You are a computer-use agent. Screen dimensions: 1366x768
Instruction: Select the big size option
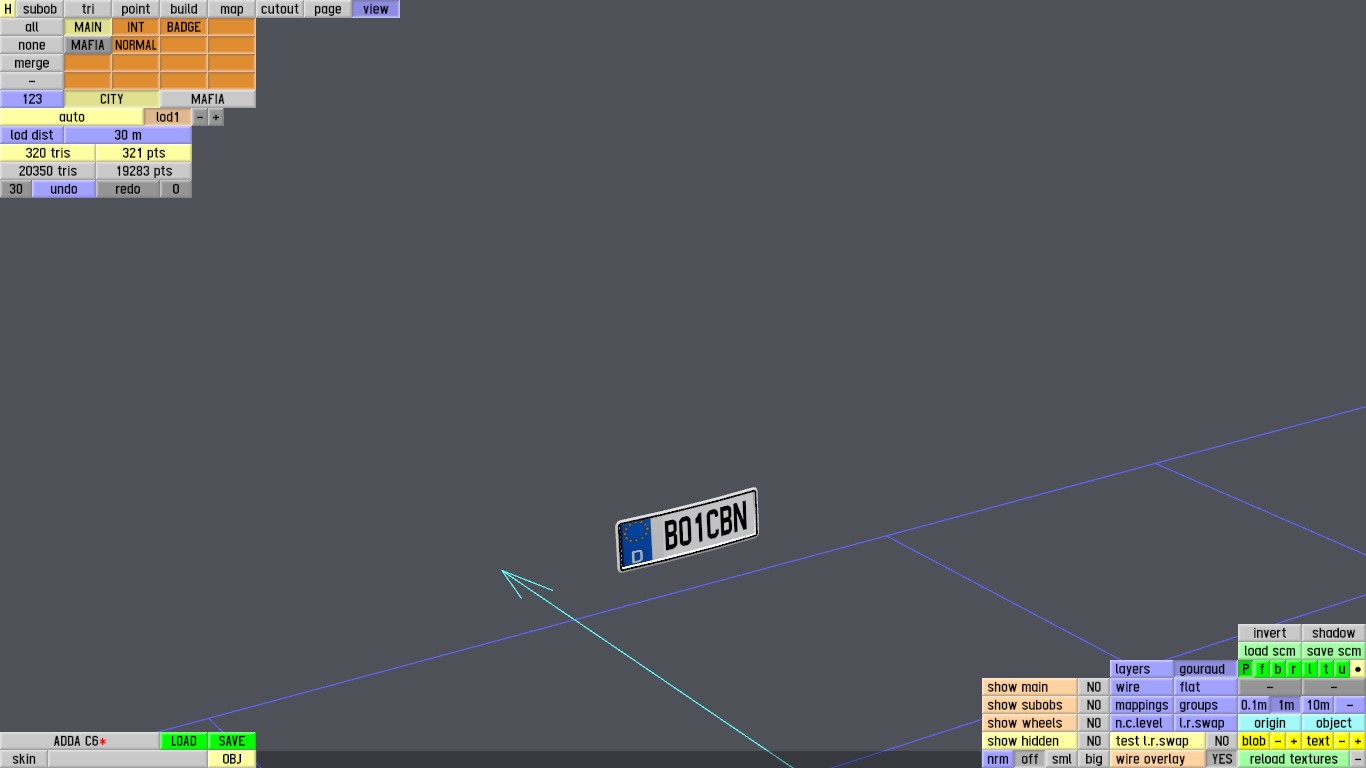coord(1094,759)
